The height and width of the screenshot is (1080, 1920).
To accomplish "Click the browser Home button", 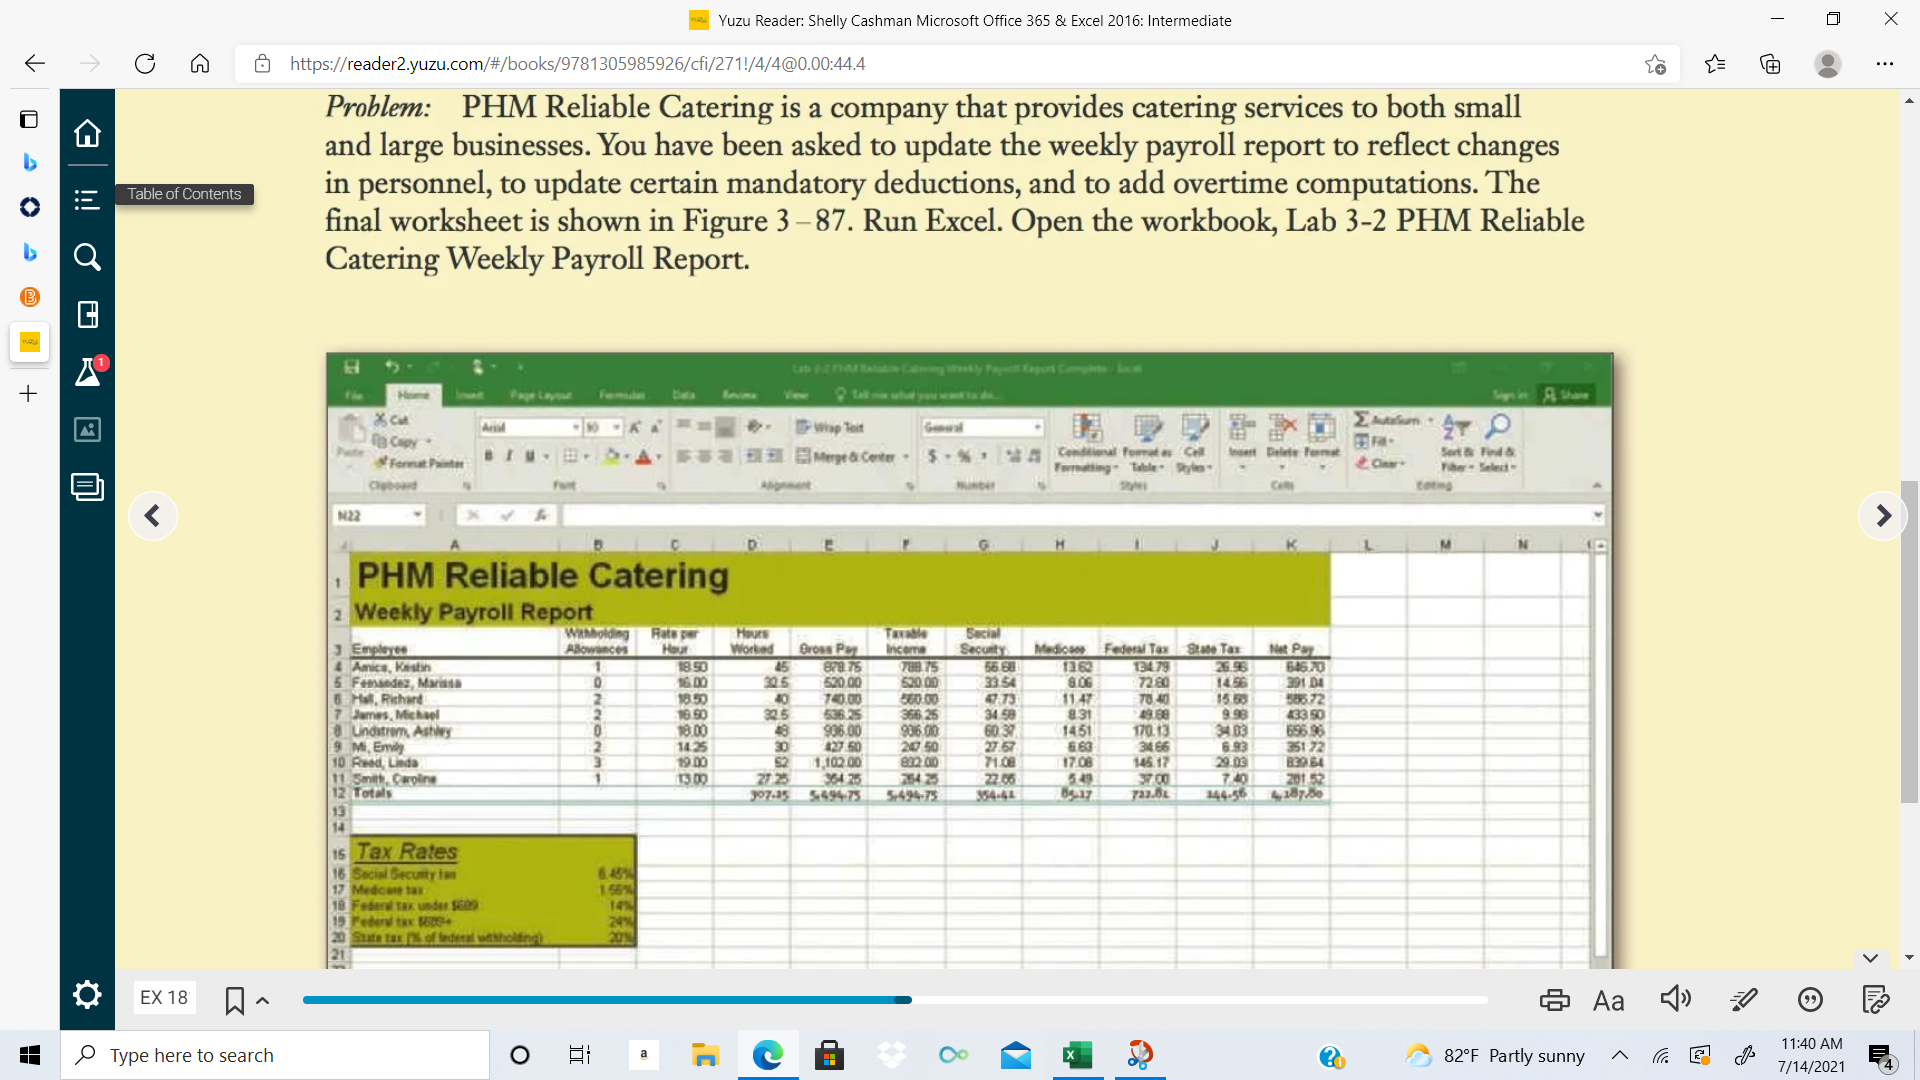I will 200,64.
